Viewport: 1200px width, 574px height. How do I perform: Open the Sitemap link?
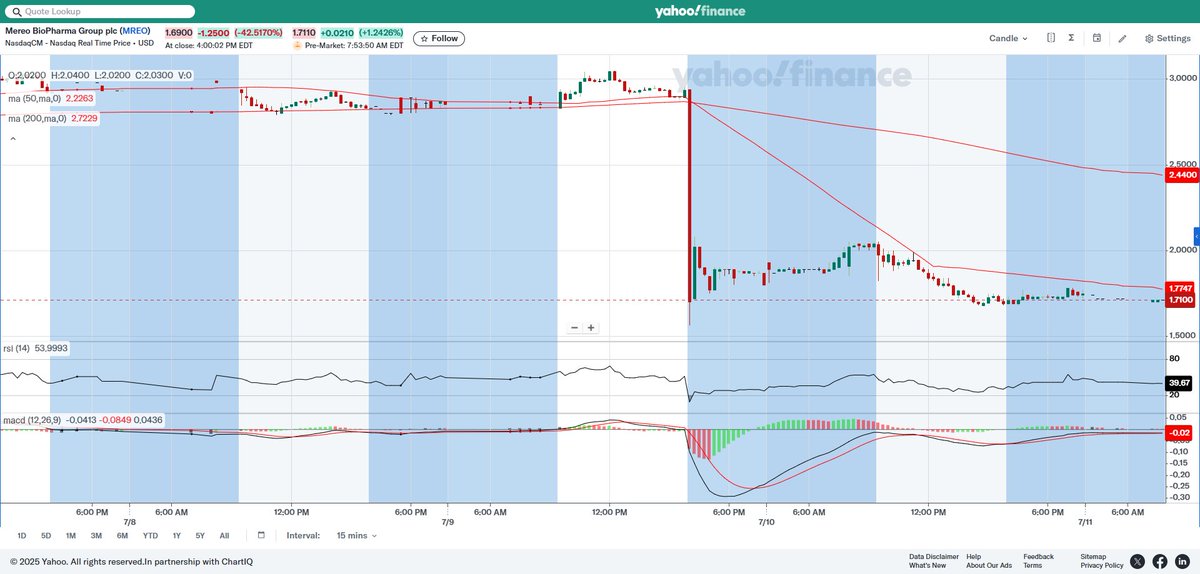point(1093,556)
